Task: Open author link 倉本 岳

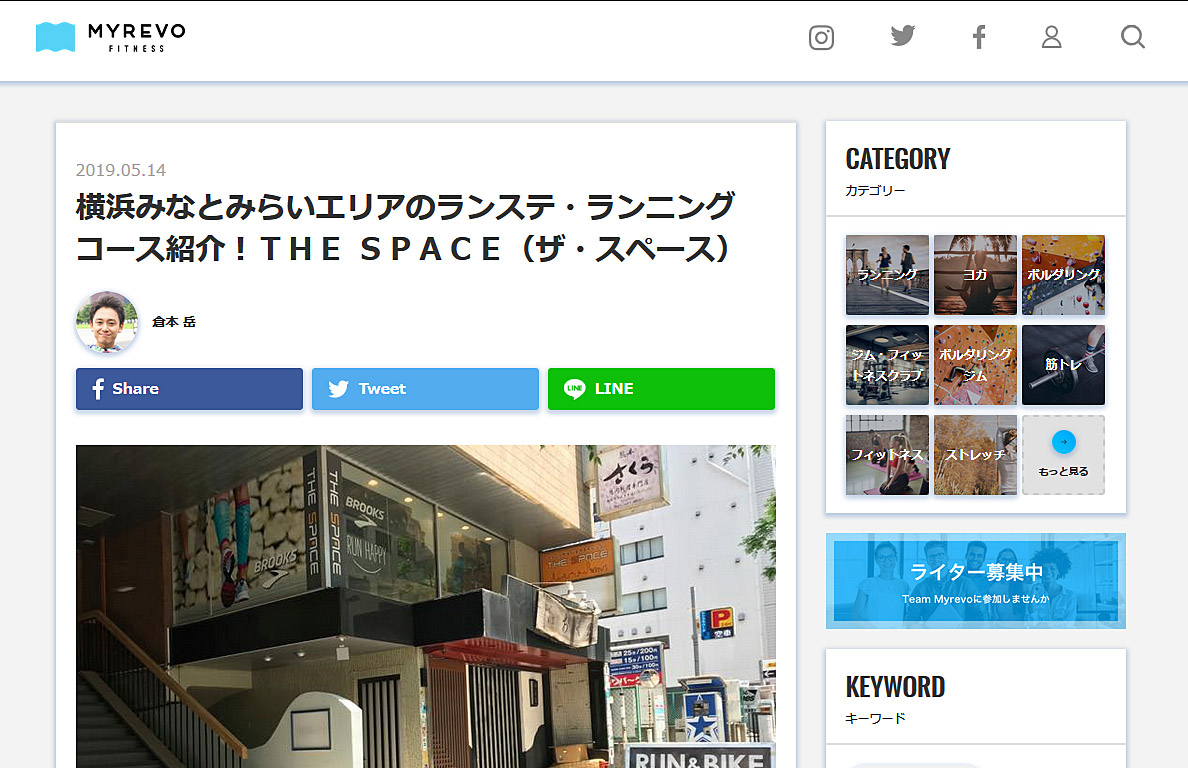Action: point(174,322)
